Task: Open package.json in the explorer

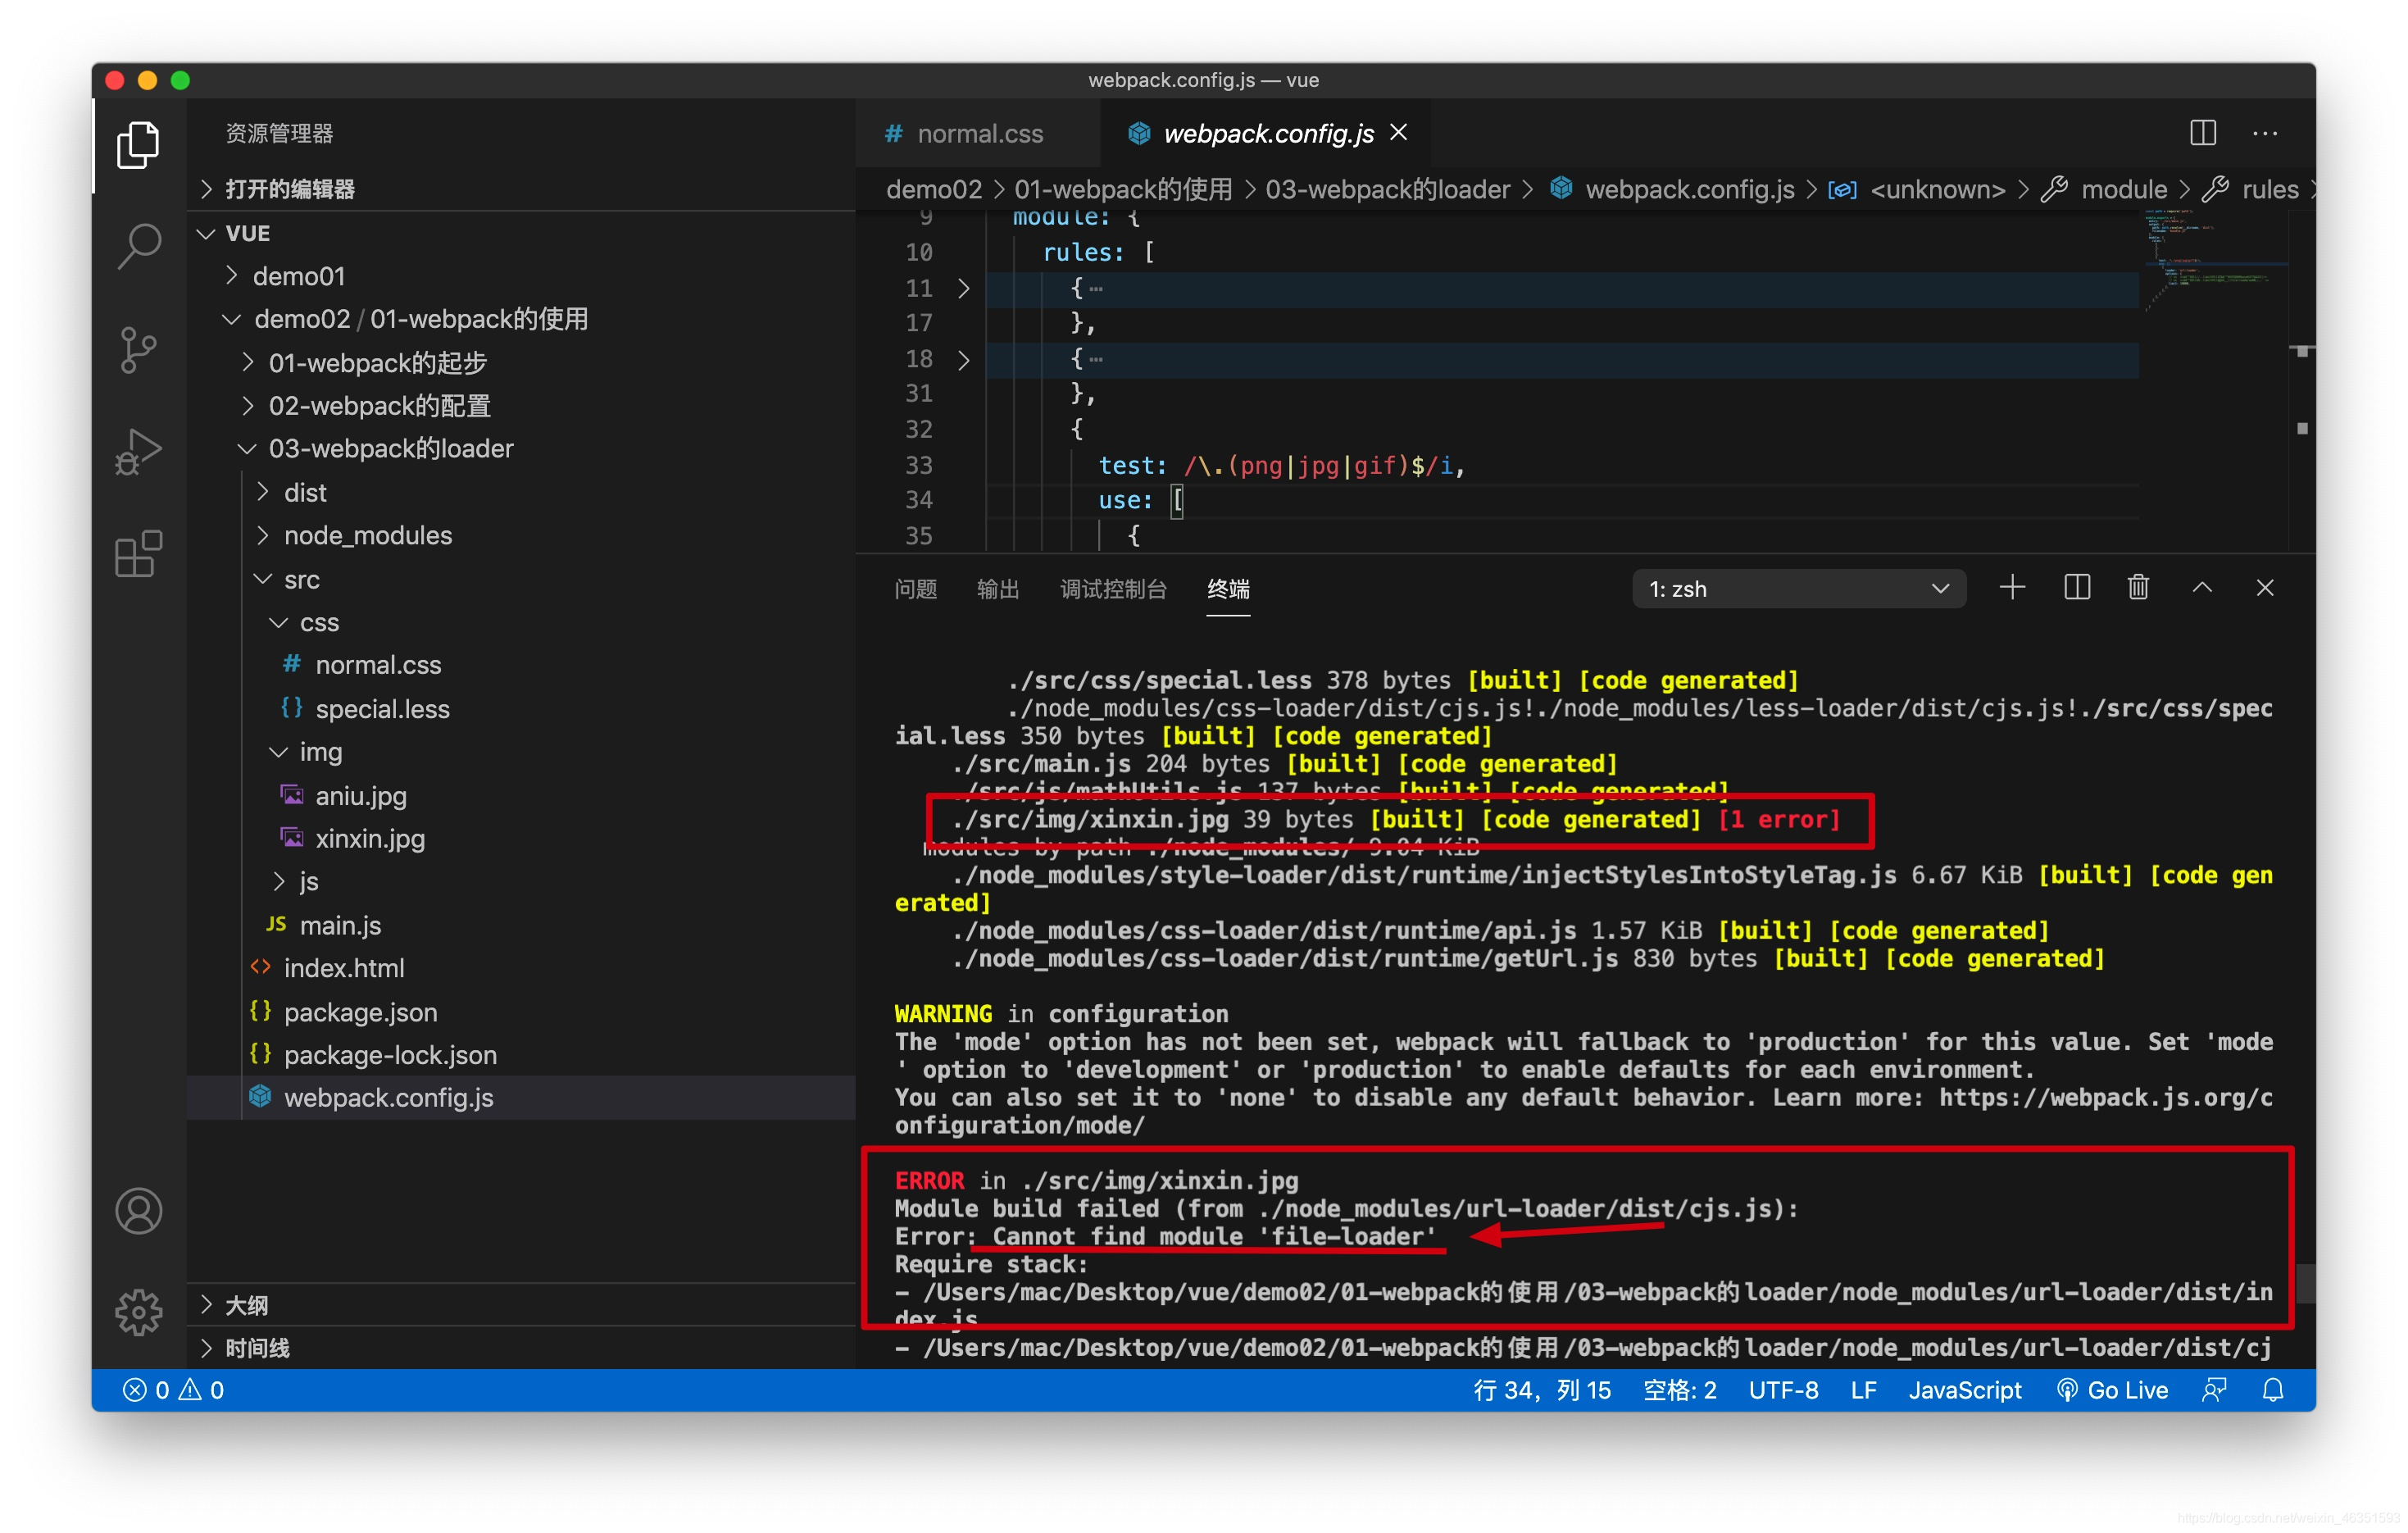Action: 521,1012
